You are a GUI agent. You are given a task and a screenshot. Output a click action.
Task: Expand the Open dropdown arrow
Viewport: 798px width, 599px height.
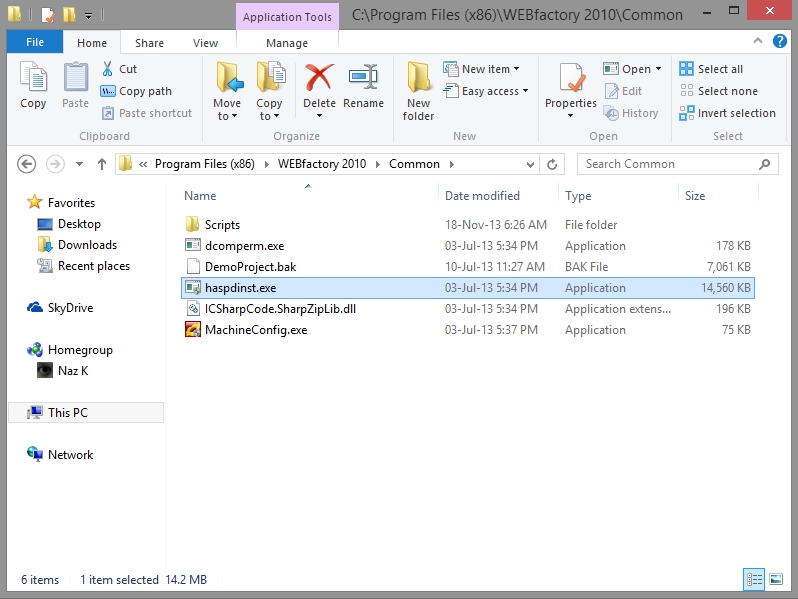(x=659, y=69)
